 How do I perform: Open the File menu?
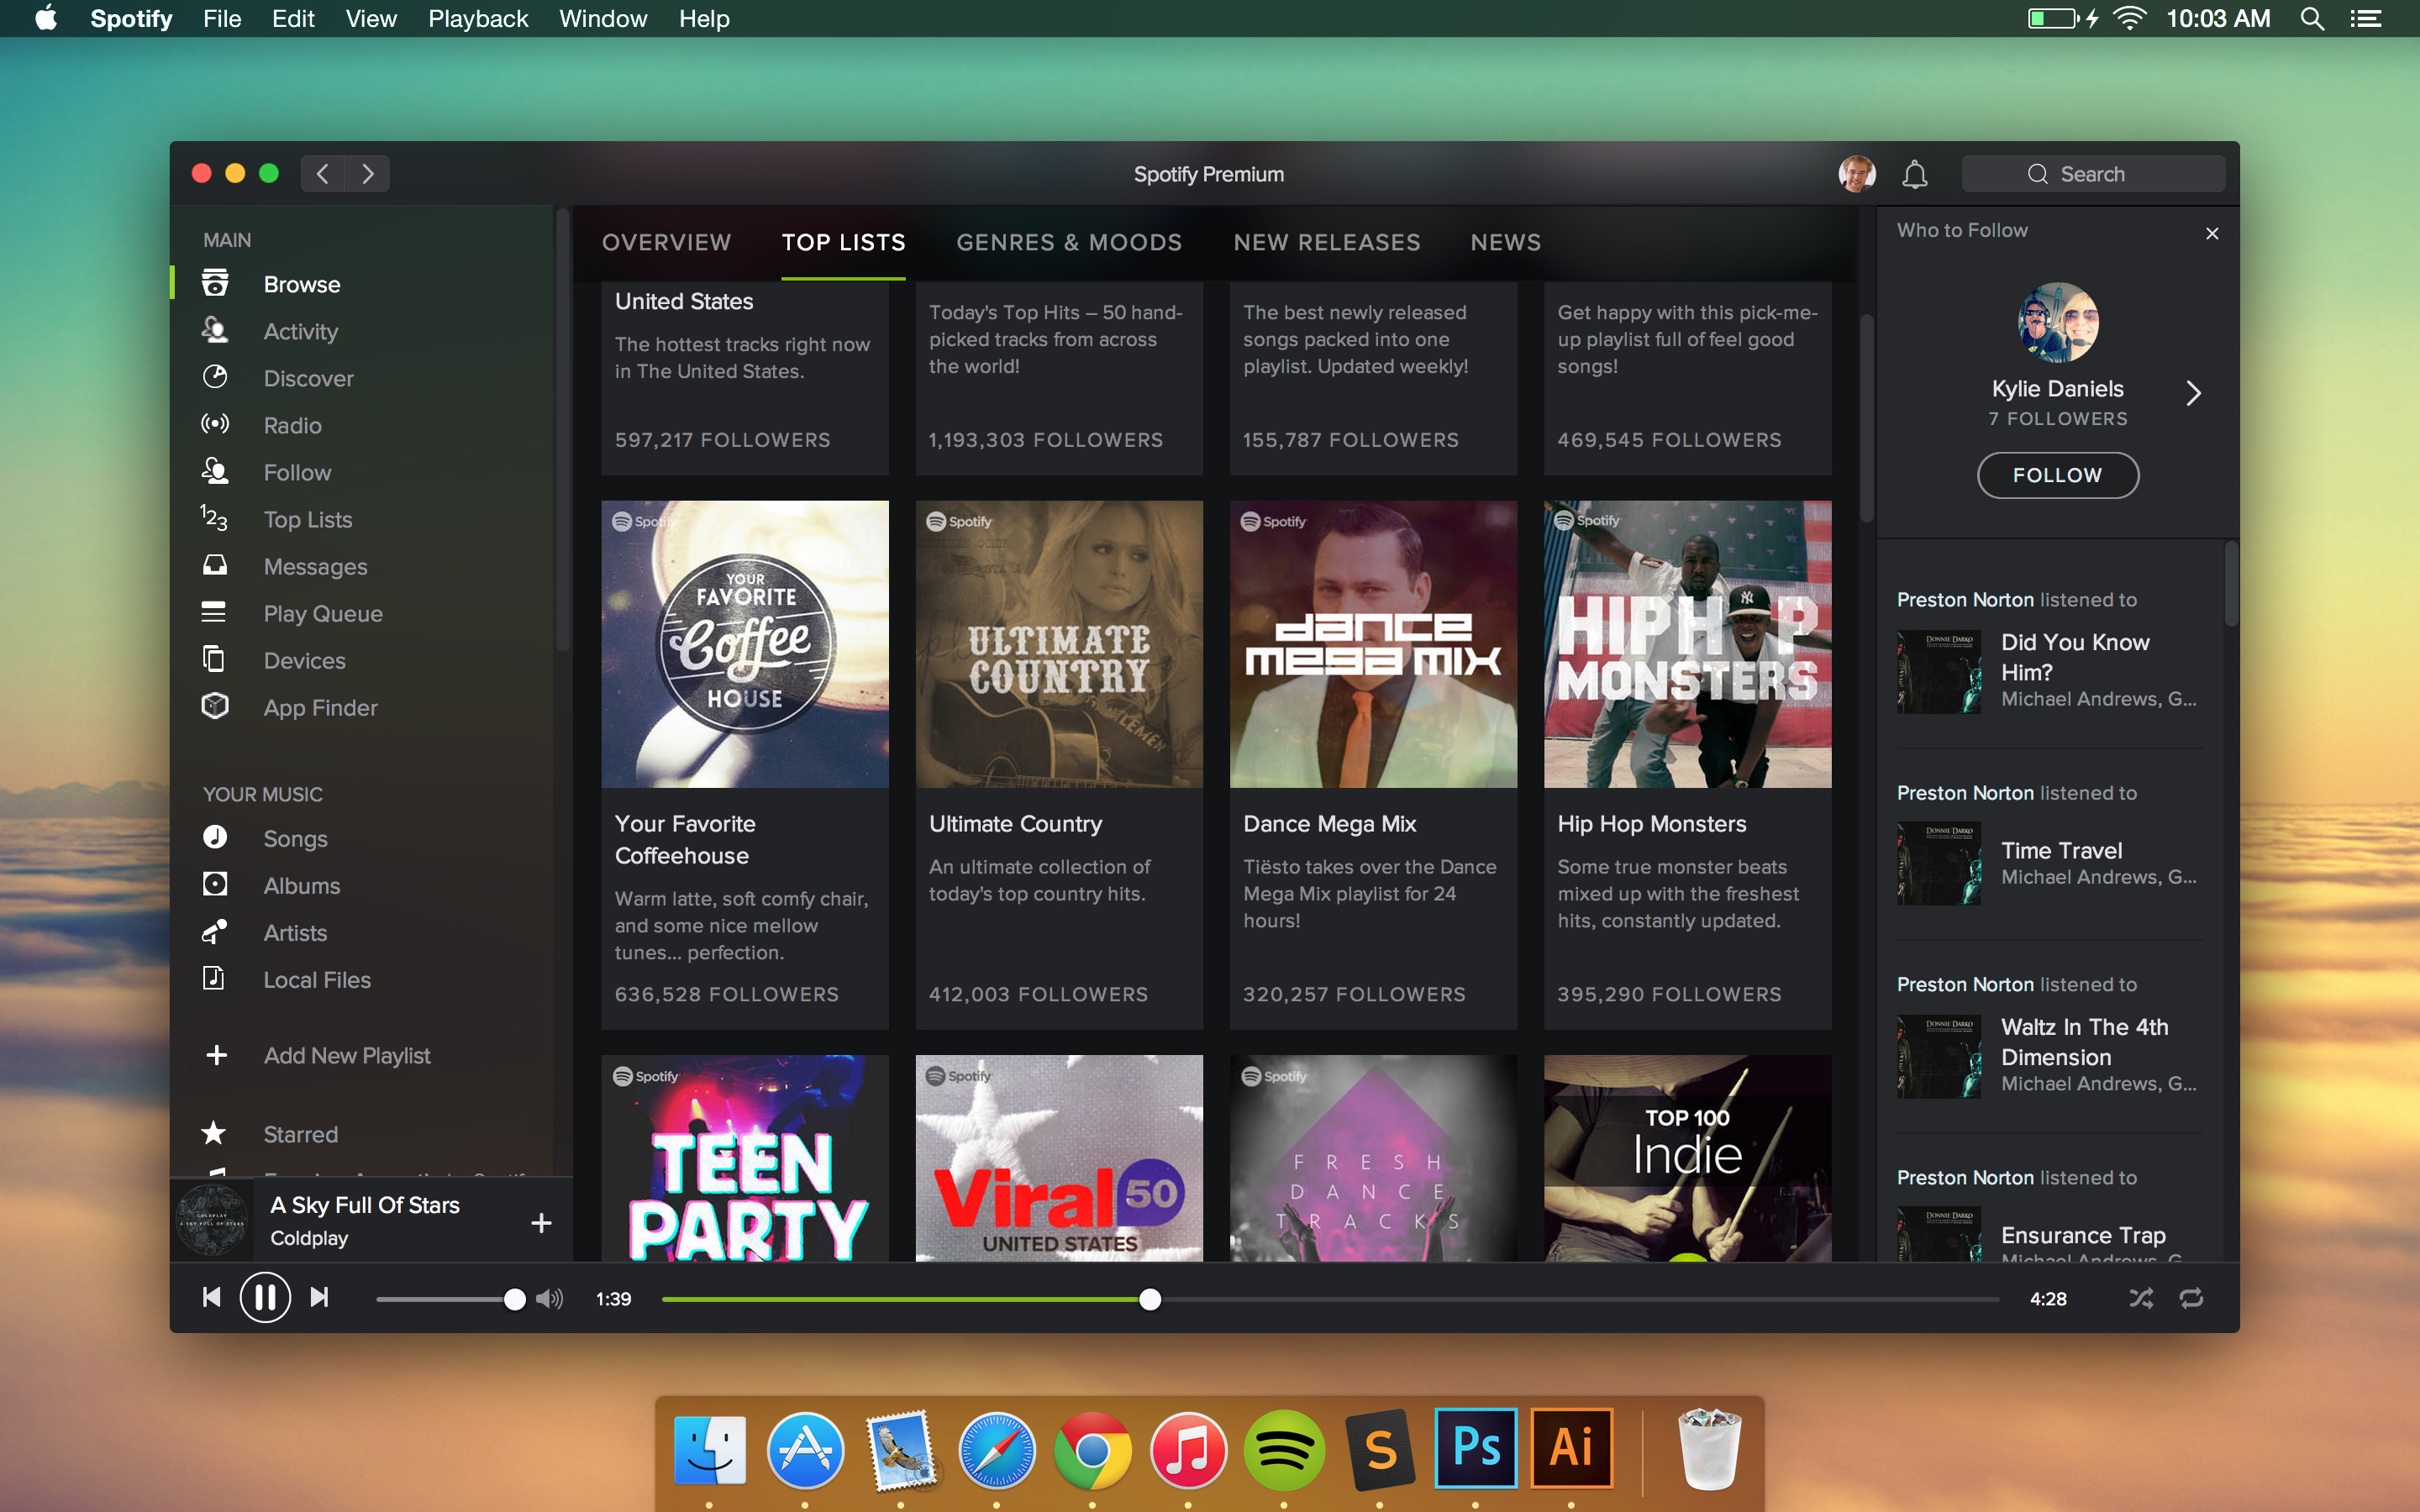[x=222, y=18]
